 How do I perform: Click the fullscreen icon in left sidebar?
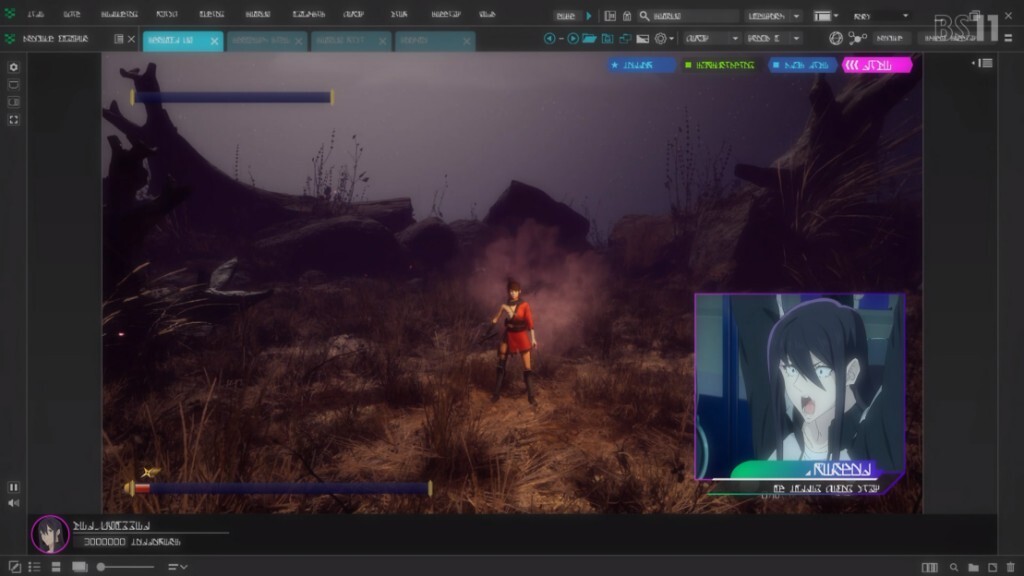(x=13, y=120)
